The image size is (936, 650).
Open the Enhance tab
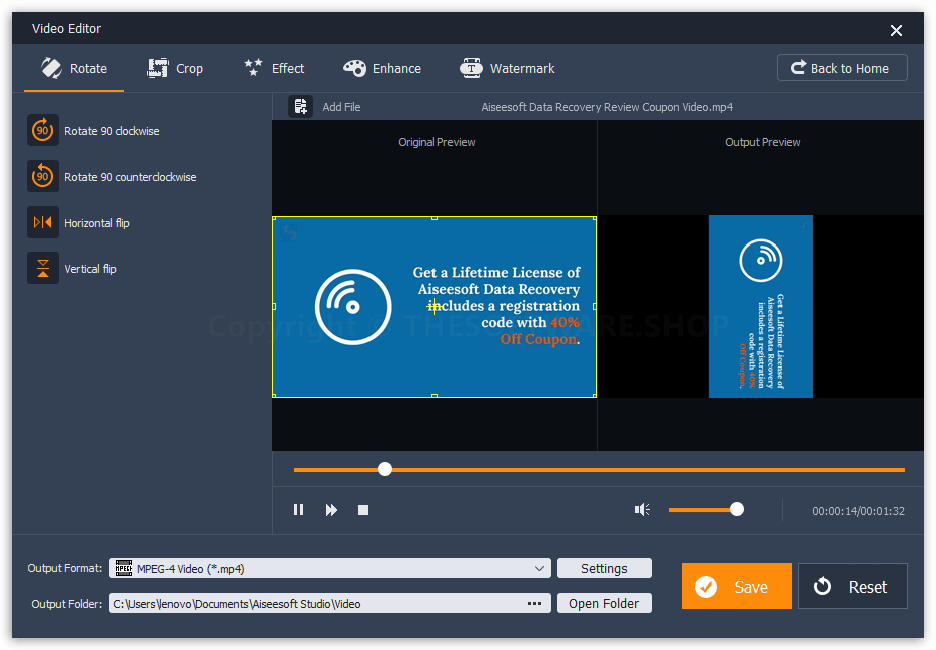coord(381,69)
